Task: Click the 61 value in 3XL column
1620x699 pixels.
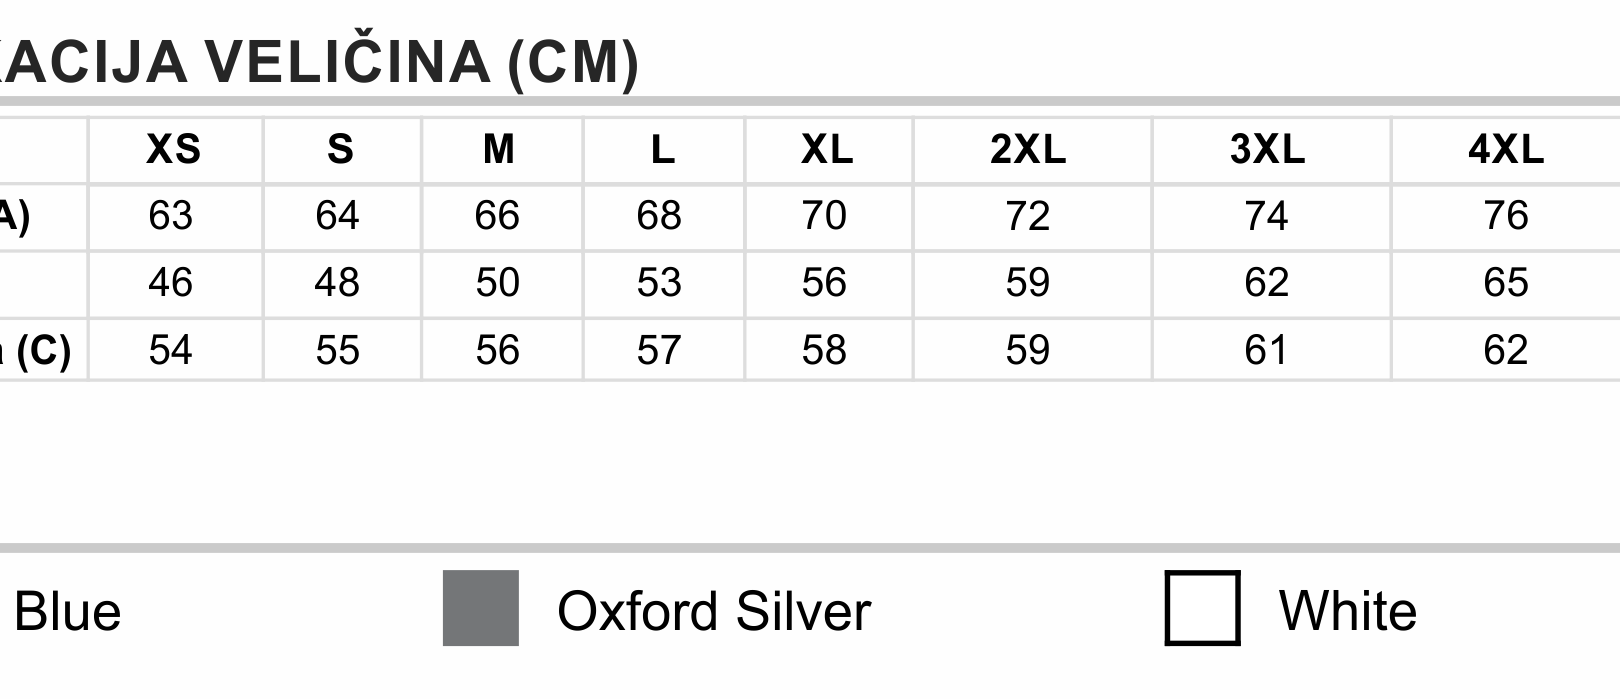Action: (1266, 351)
